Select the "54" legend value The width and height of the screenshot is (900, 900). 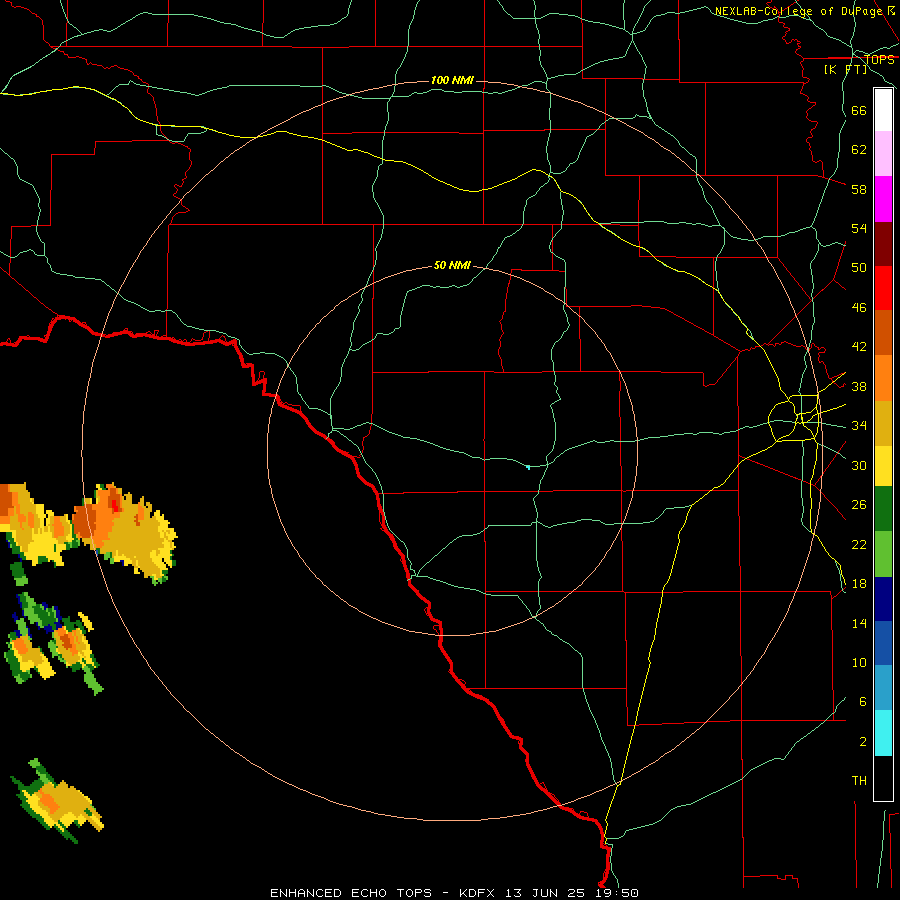[859, 228]
